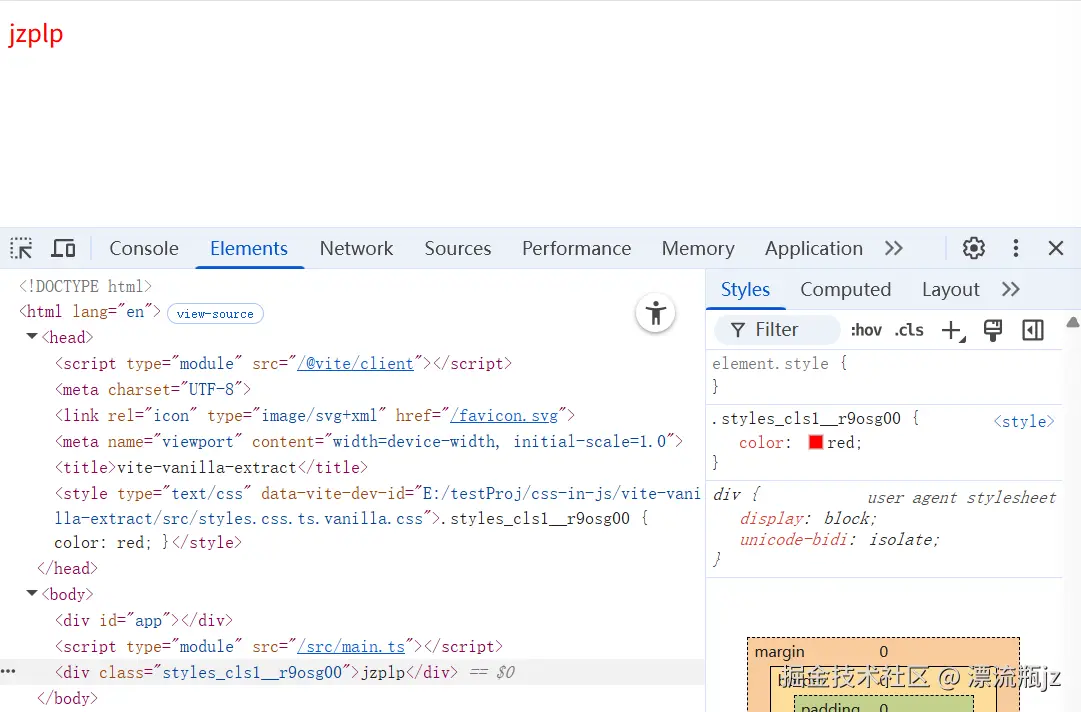Image resolution: width=1081 pixels, height=712 pixels.
Task: Click the accessibility overlay icon on the page
Action: pos(655,313)
